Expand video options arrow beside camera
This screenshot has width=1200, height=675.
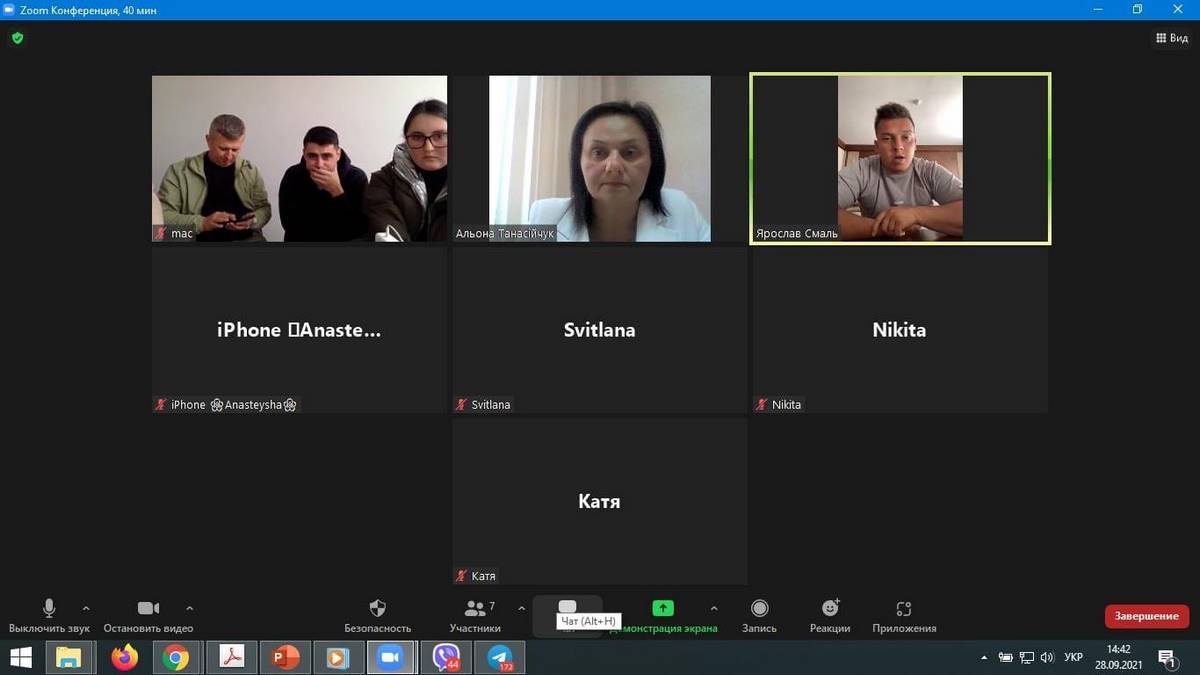tap(190, 608)
